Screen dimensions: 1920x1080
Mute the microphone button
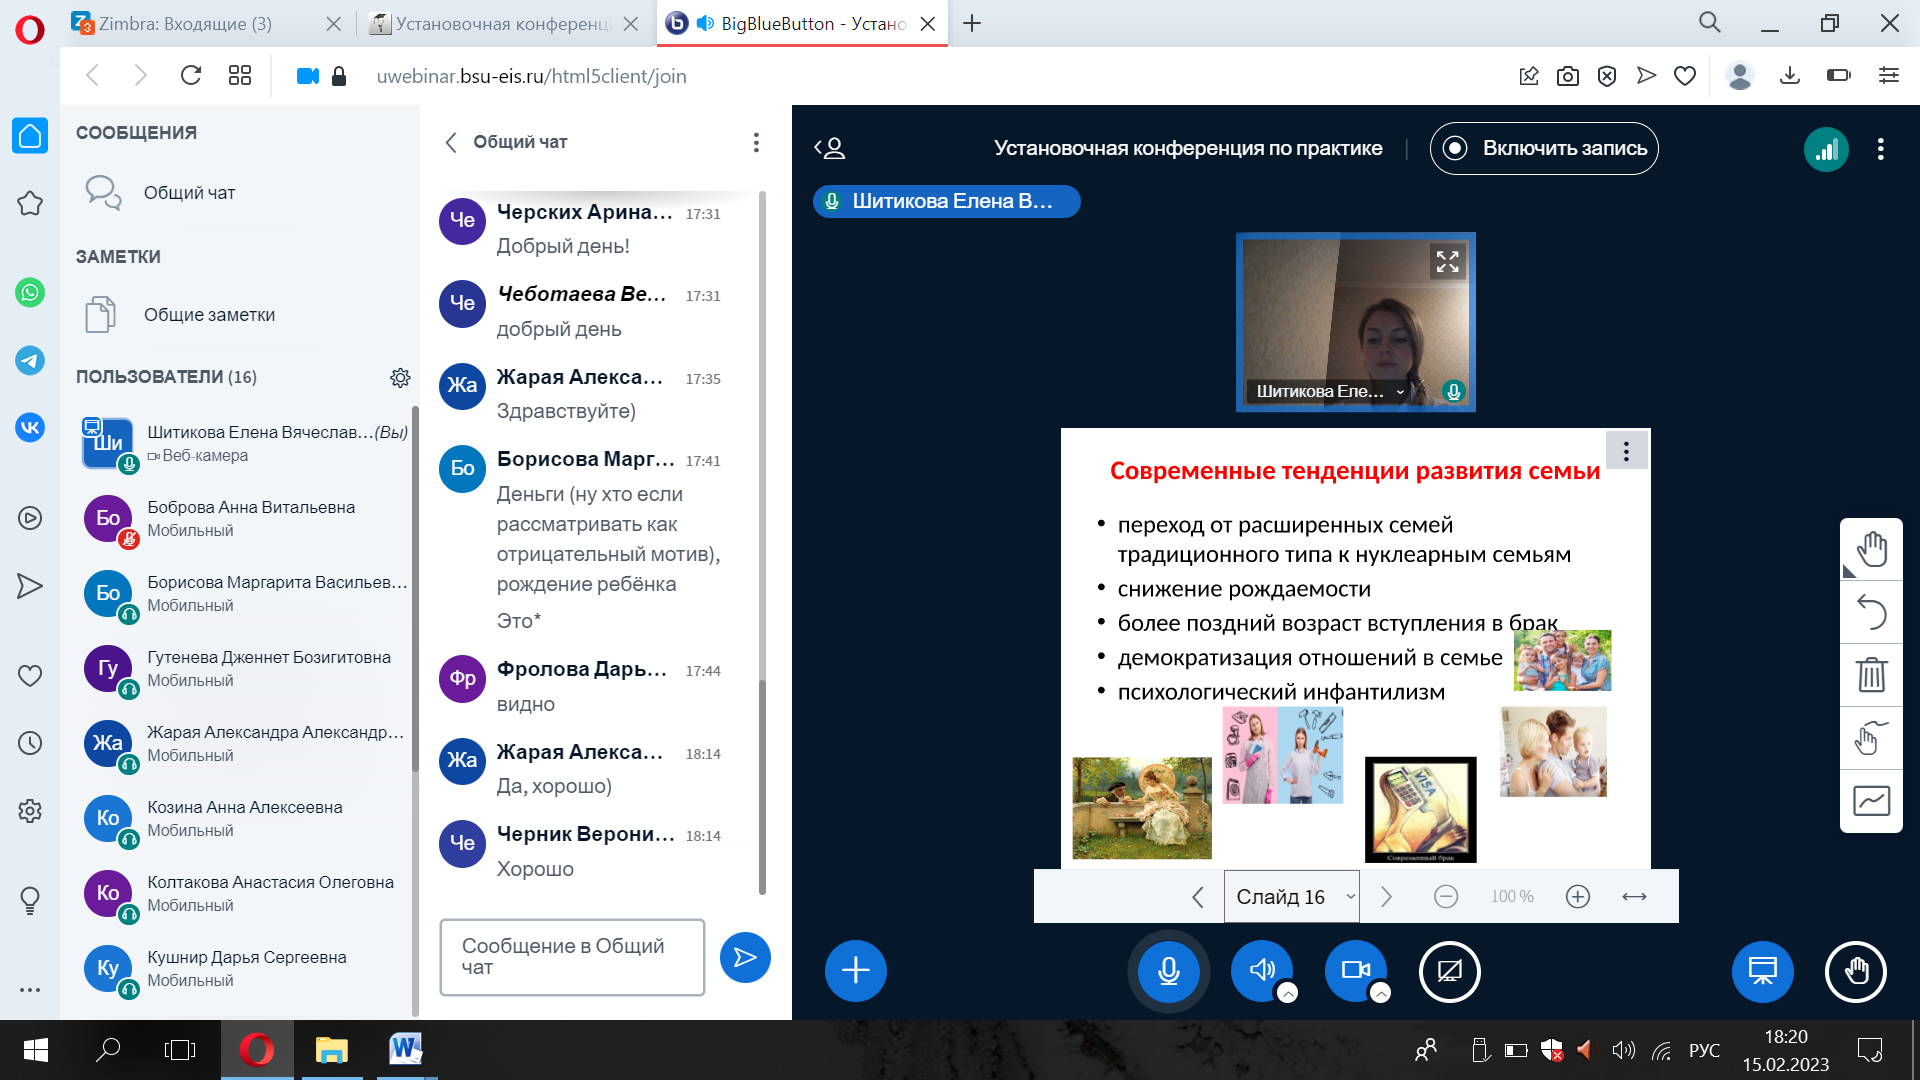point(1168,971)
